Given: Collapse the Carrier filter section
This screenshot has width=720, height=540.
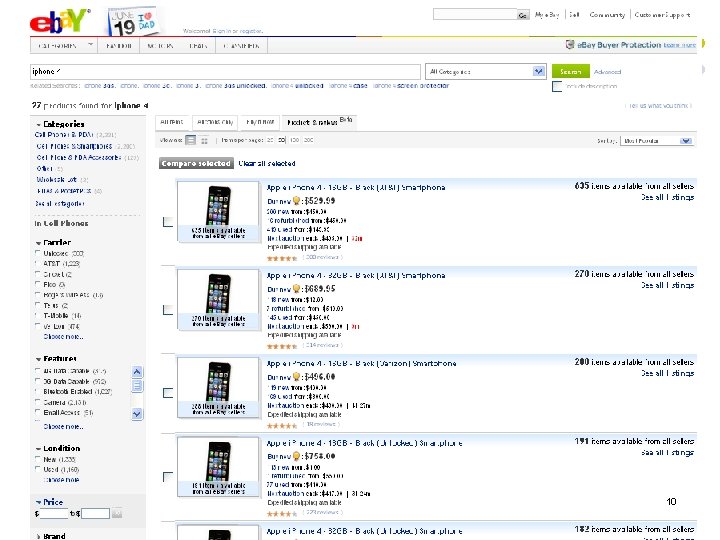Looking at the screenshot, I should (39, 243).
